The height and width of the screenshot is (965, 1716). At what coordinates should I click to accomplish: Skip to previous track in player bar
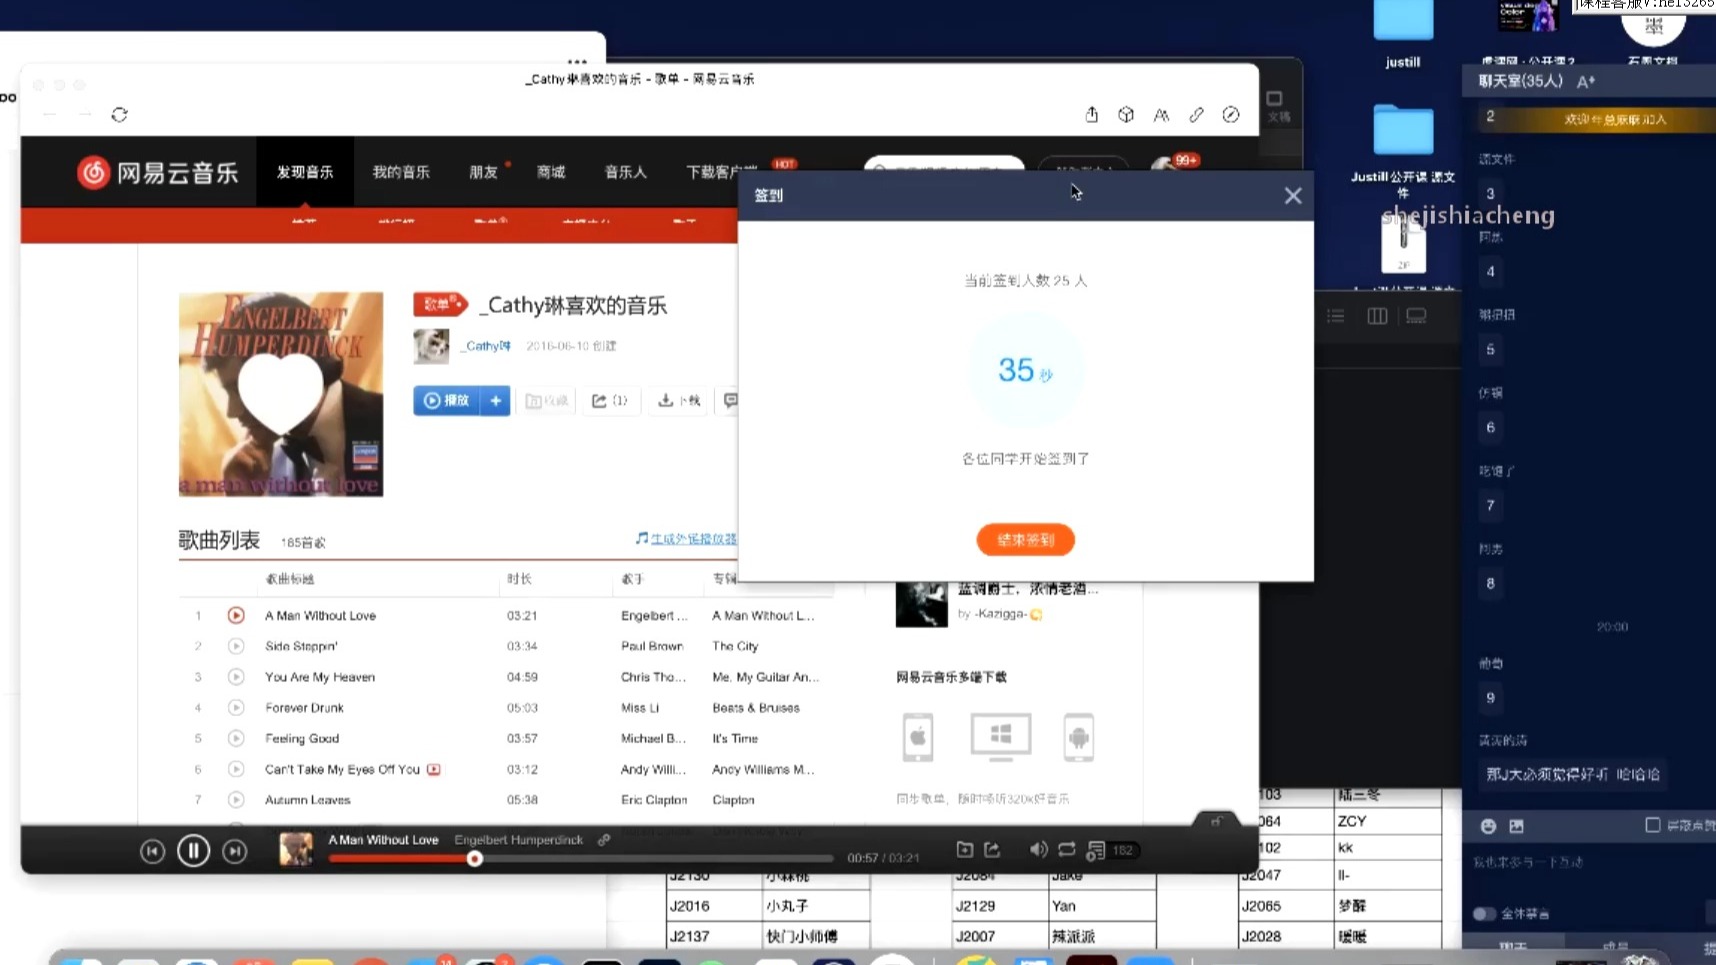click(152, 851)
